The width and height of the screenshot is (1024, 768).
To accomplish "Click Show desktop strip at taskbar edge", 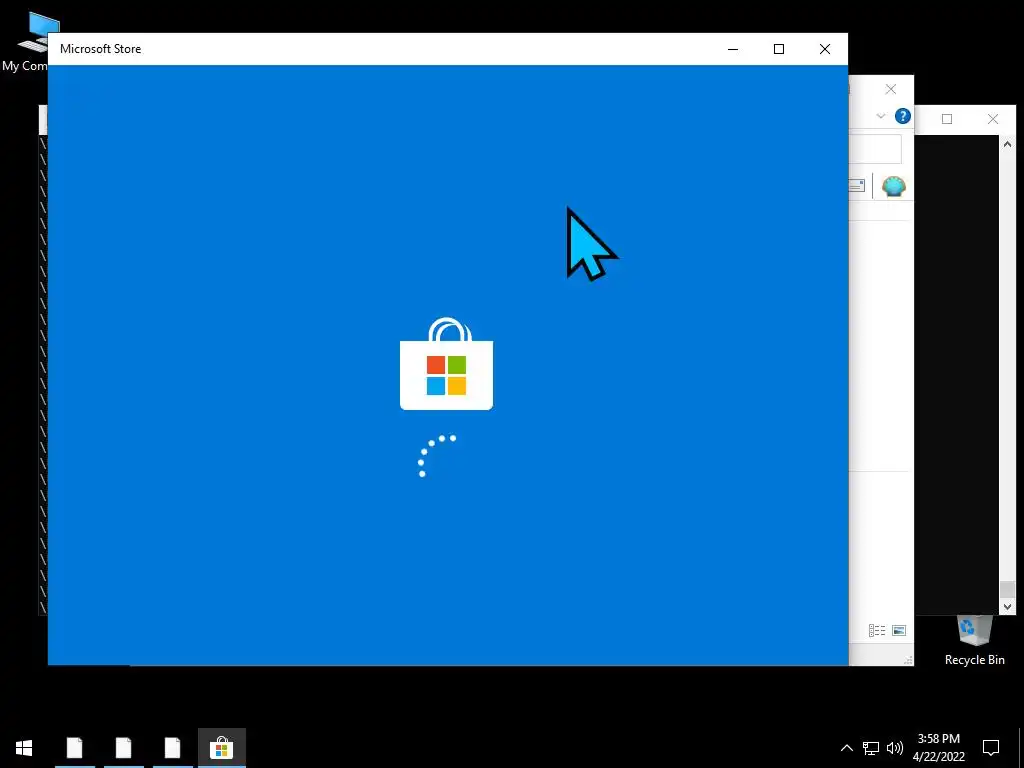I will pos(1020,748).
